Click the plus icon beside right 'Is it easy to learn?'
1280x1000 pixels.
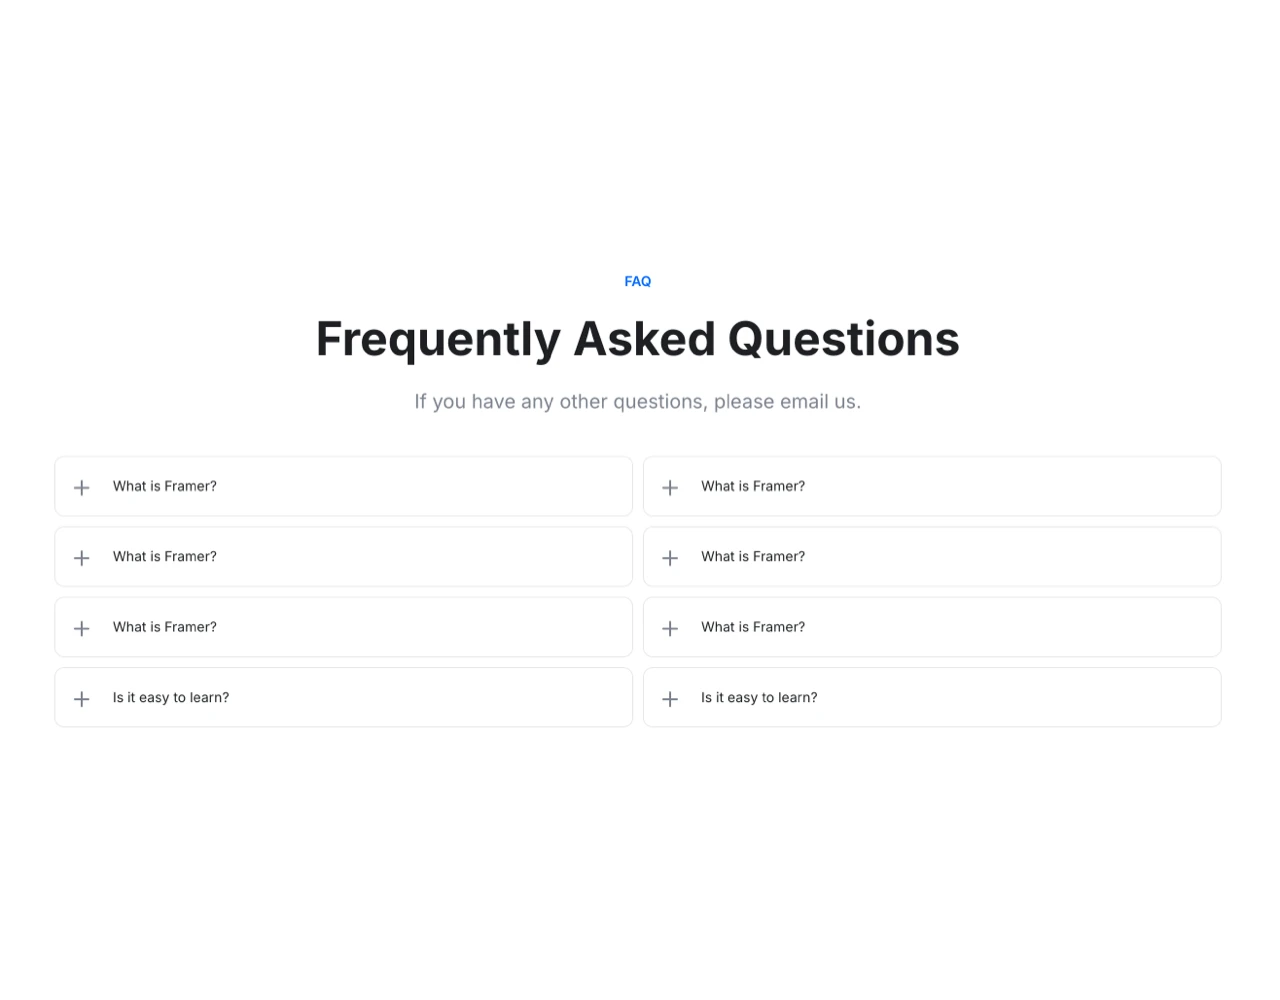(669, 698)
